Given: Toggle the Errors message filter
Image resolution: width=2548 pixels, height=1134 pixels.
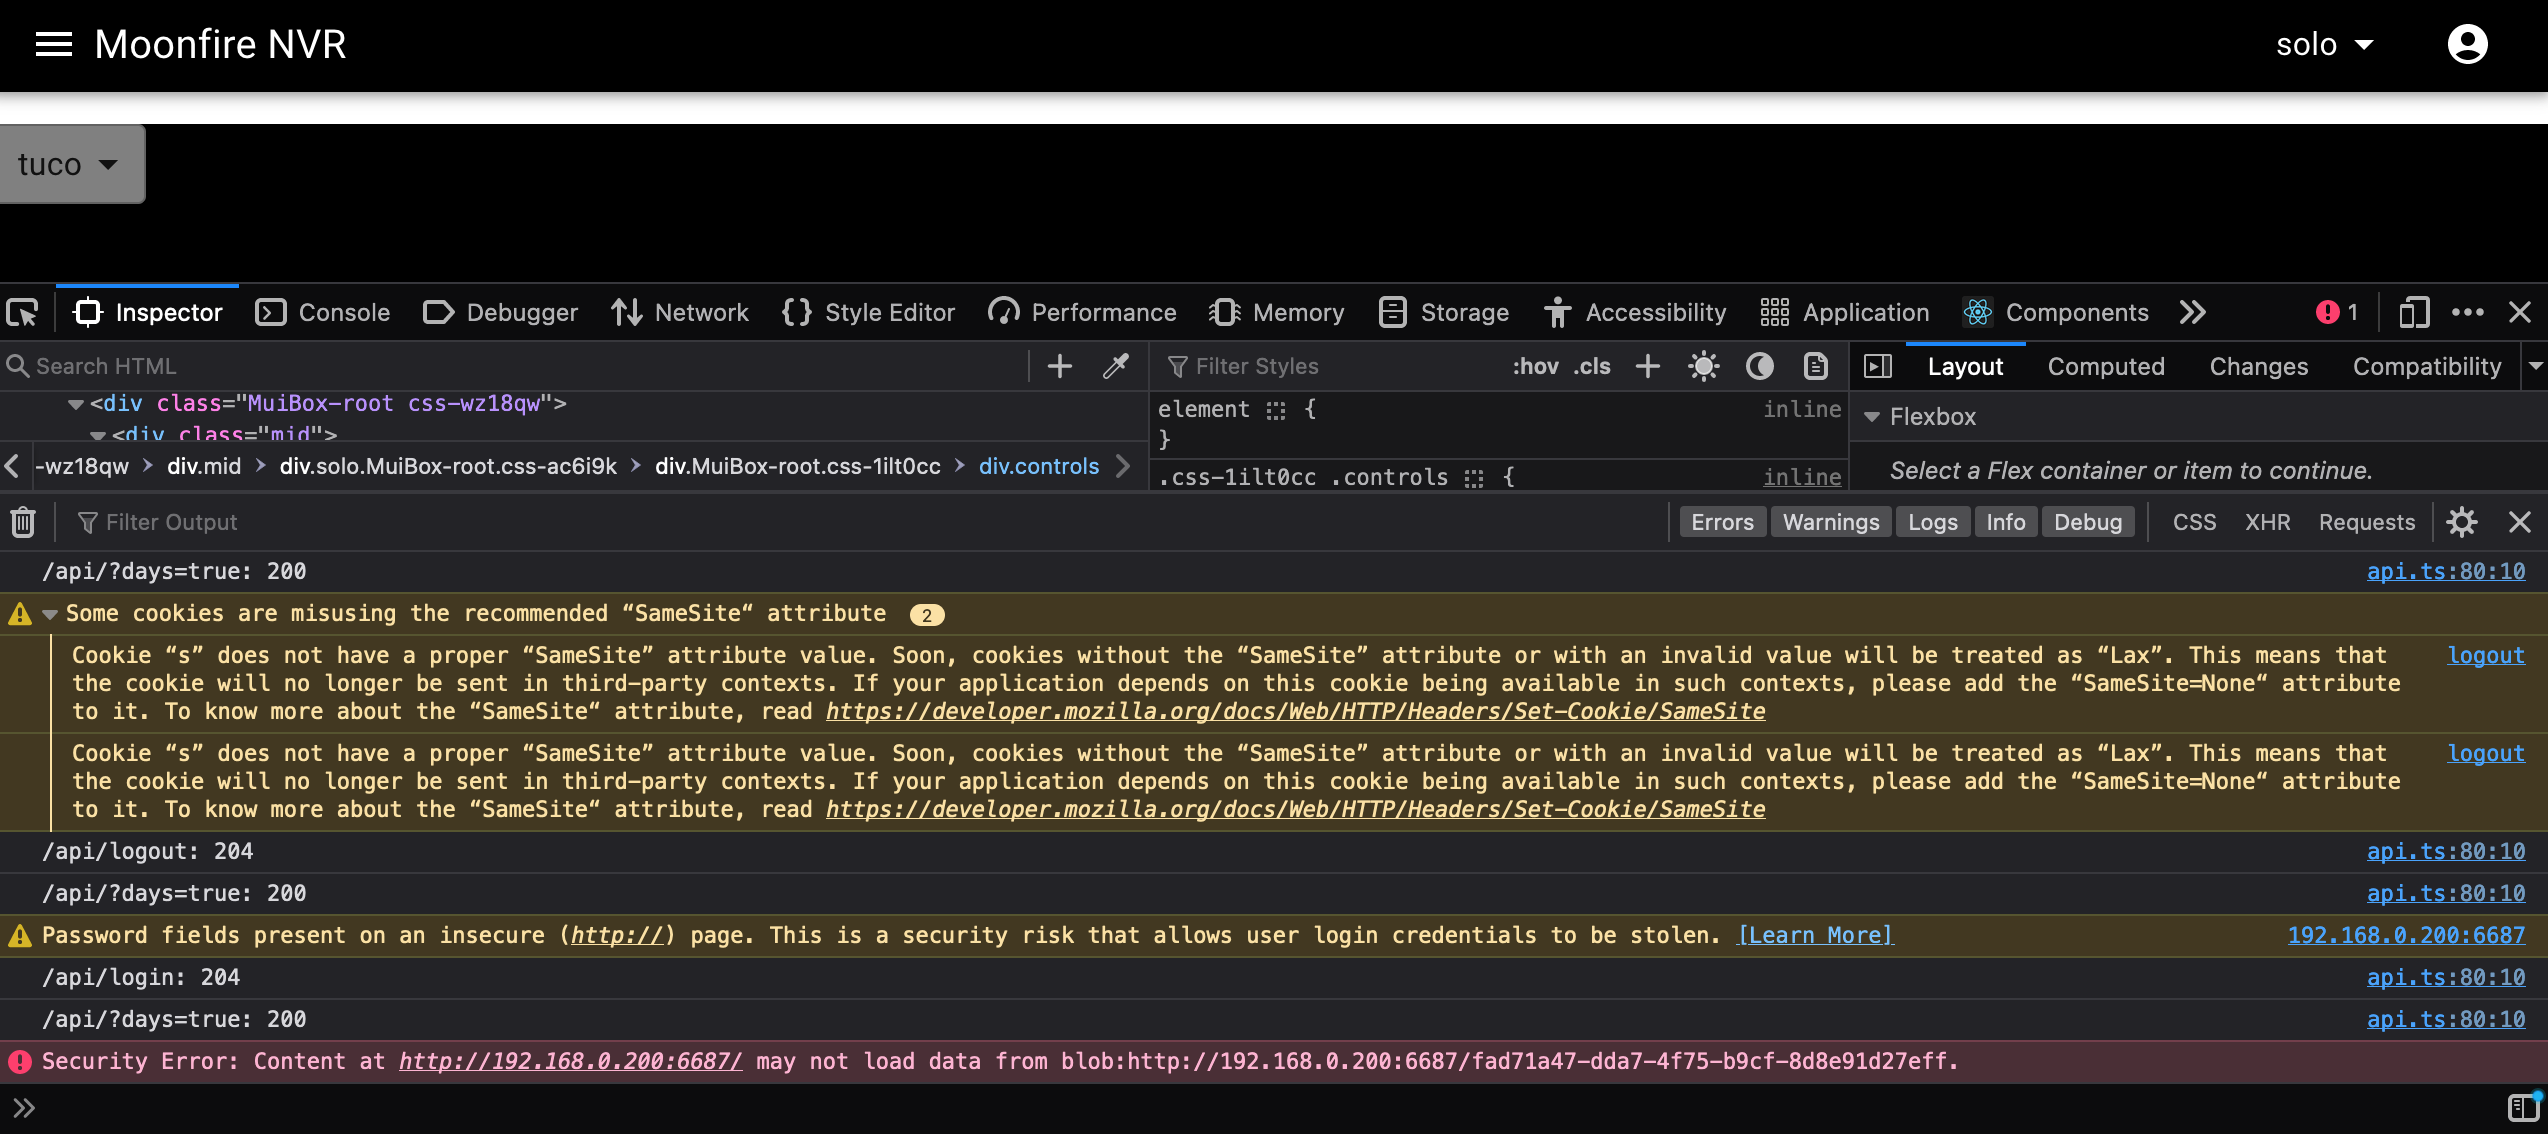Looking at the screenshot, I should point(1722,521).
